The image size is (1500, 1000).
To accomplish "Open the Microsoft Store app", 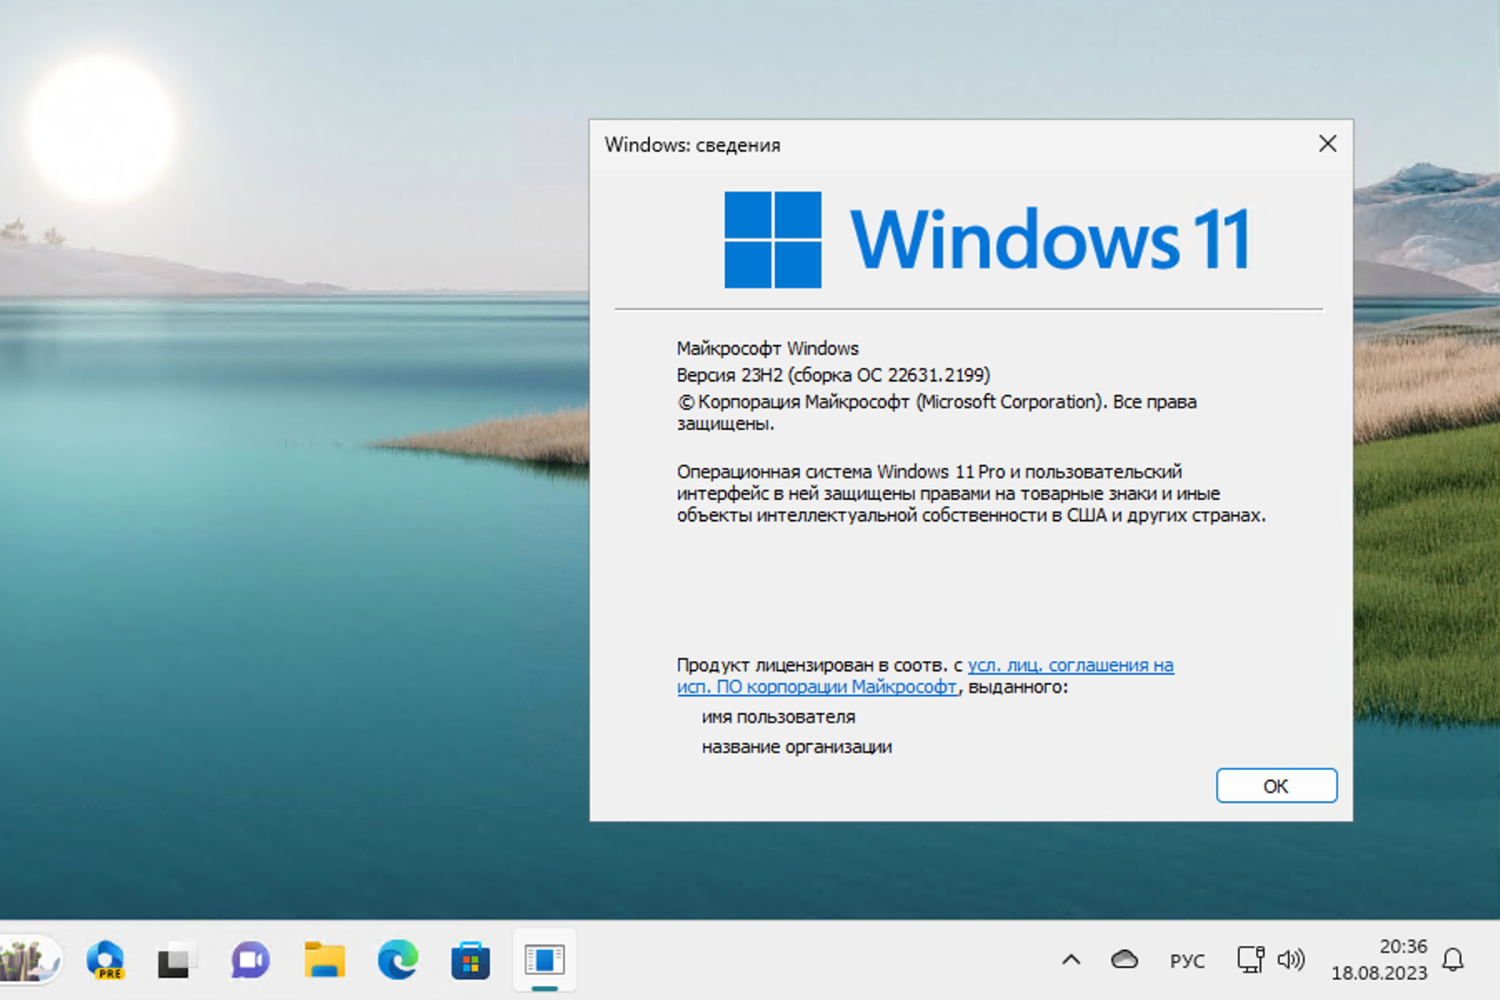I will tap(470, 960).
